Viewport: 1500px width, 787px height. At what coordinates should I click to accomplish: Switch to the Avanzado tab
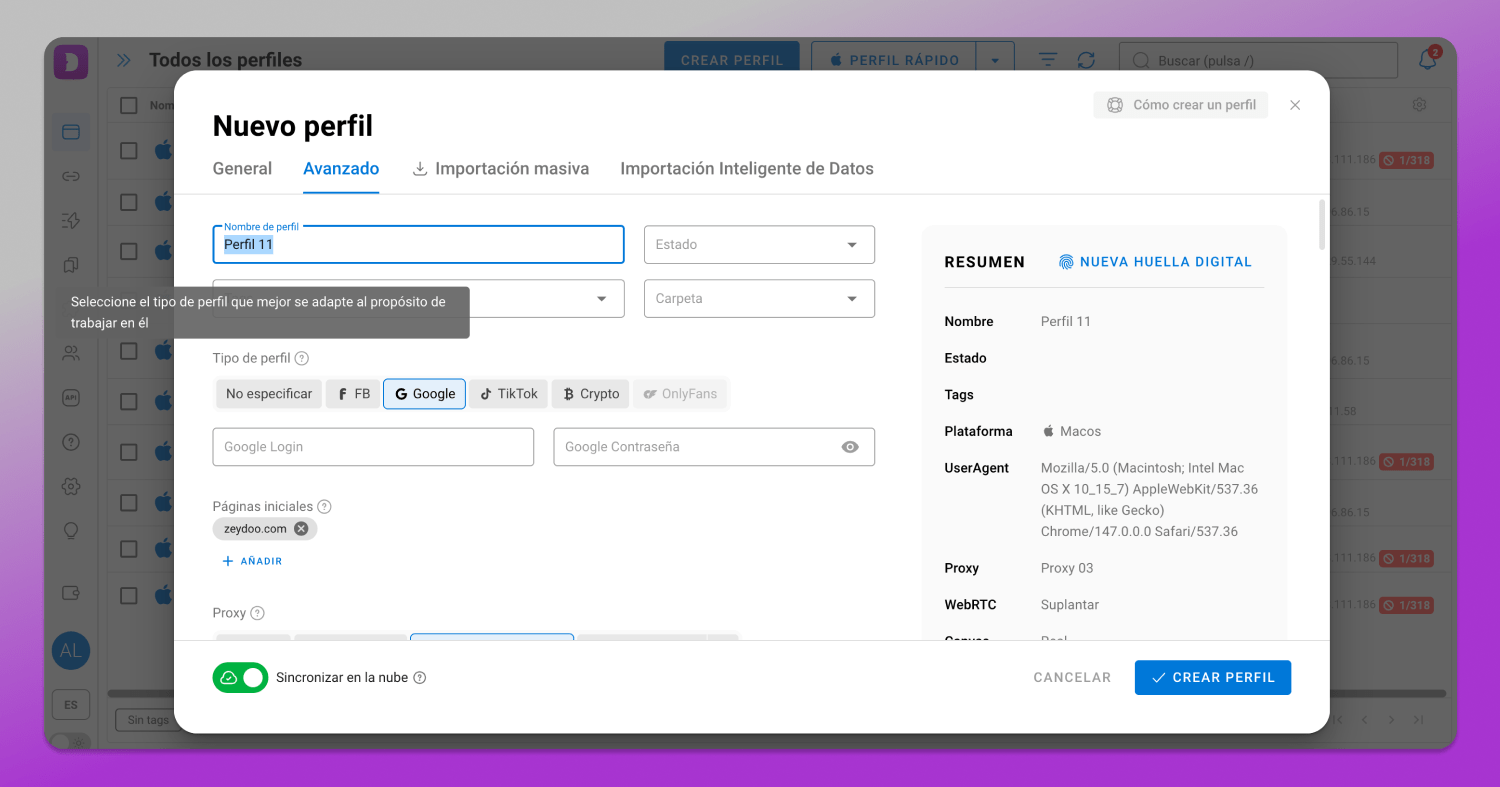(341, 169)
